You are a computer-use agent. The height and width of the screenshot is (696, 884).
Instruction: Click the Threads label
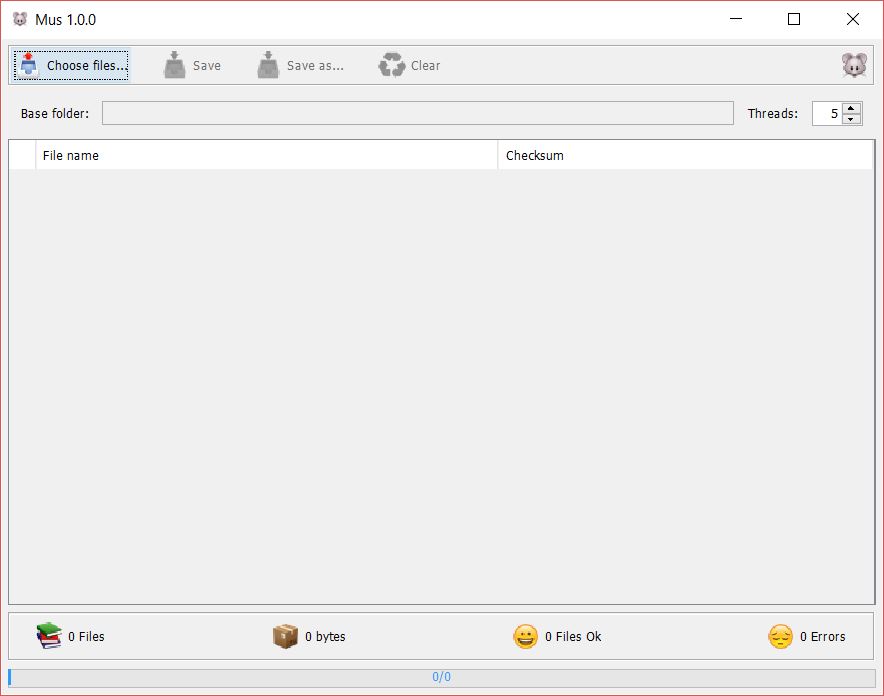(772, 113)
